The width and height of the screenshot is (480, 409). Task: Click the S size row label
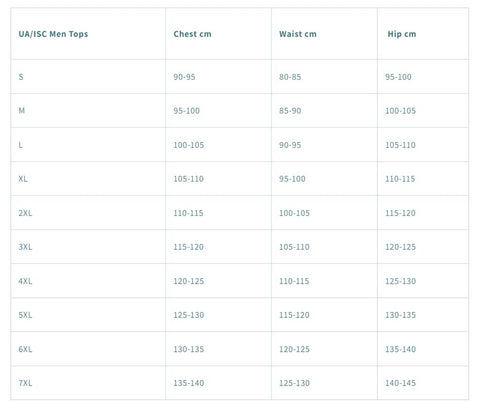point(21,77)
